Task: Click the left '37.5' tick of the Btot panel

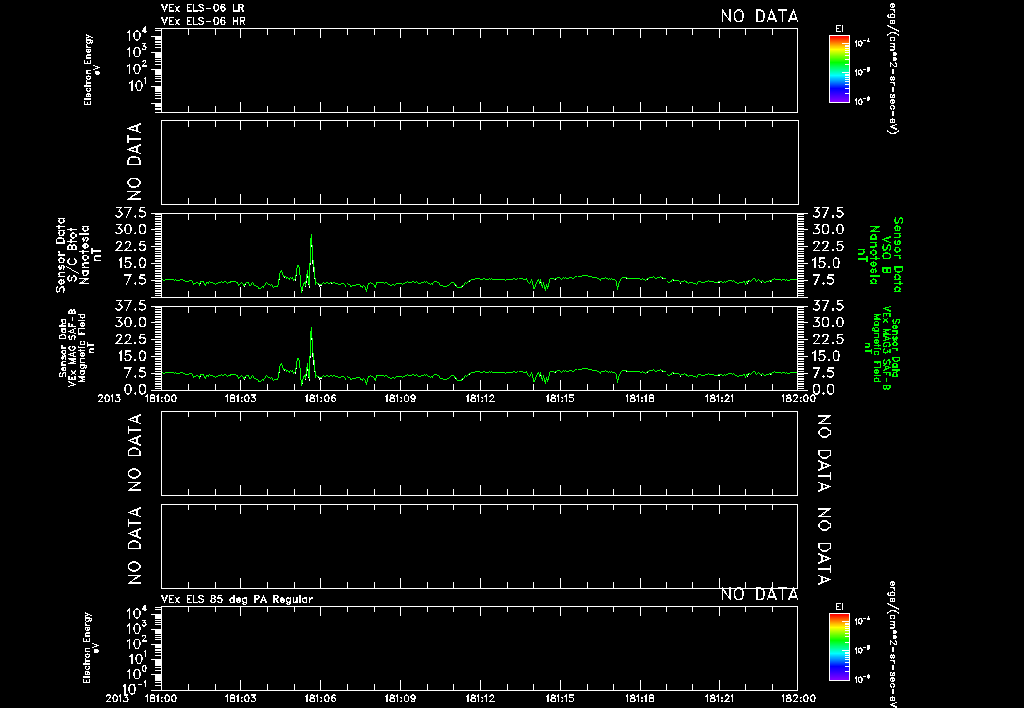Action: [x=133, y=212]
